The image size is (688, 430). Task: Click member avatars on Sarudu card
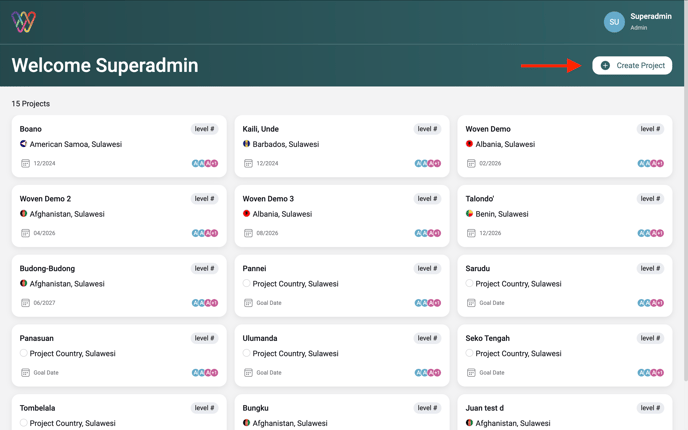click(651, 303)
